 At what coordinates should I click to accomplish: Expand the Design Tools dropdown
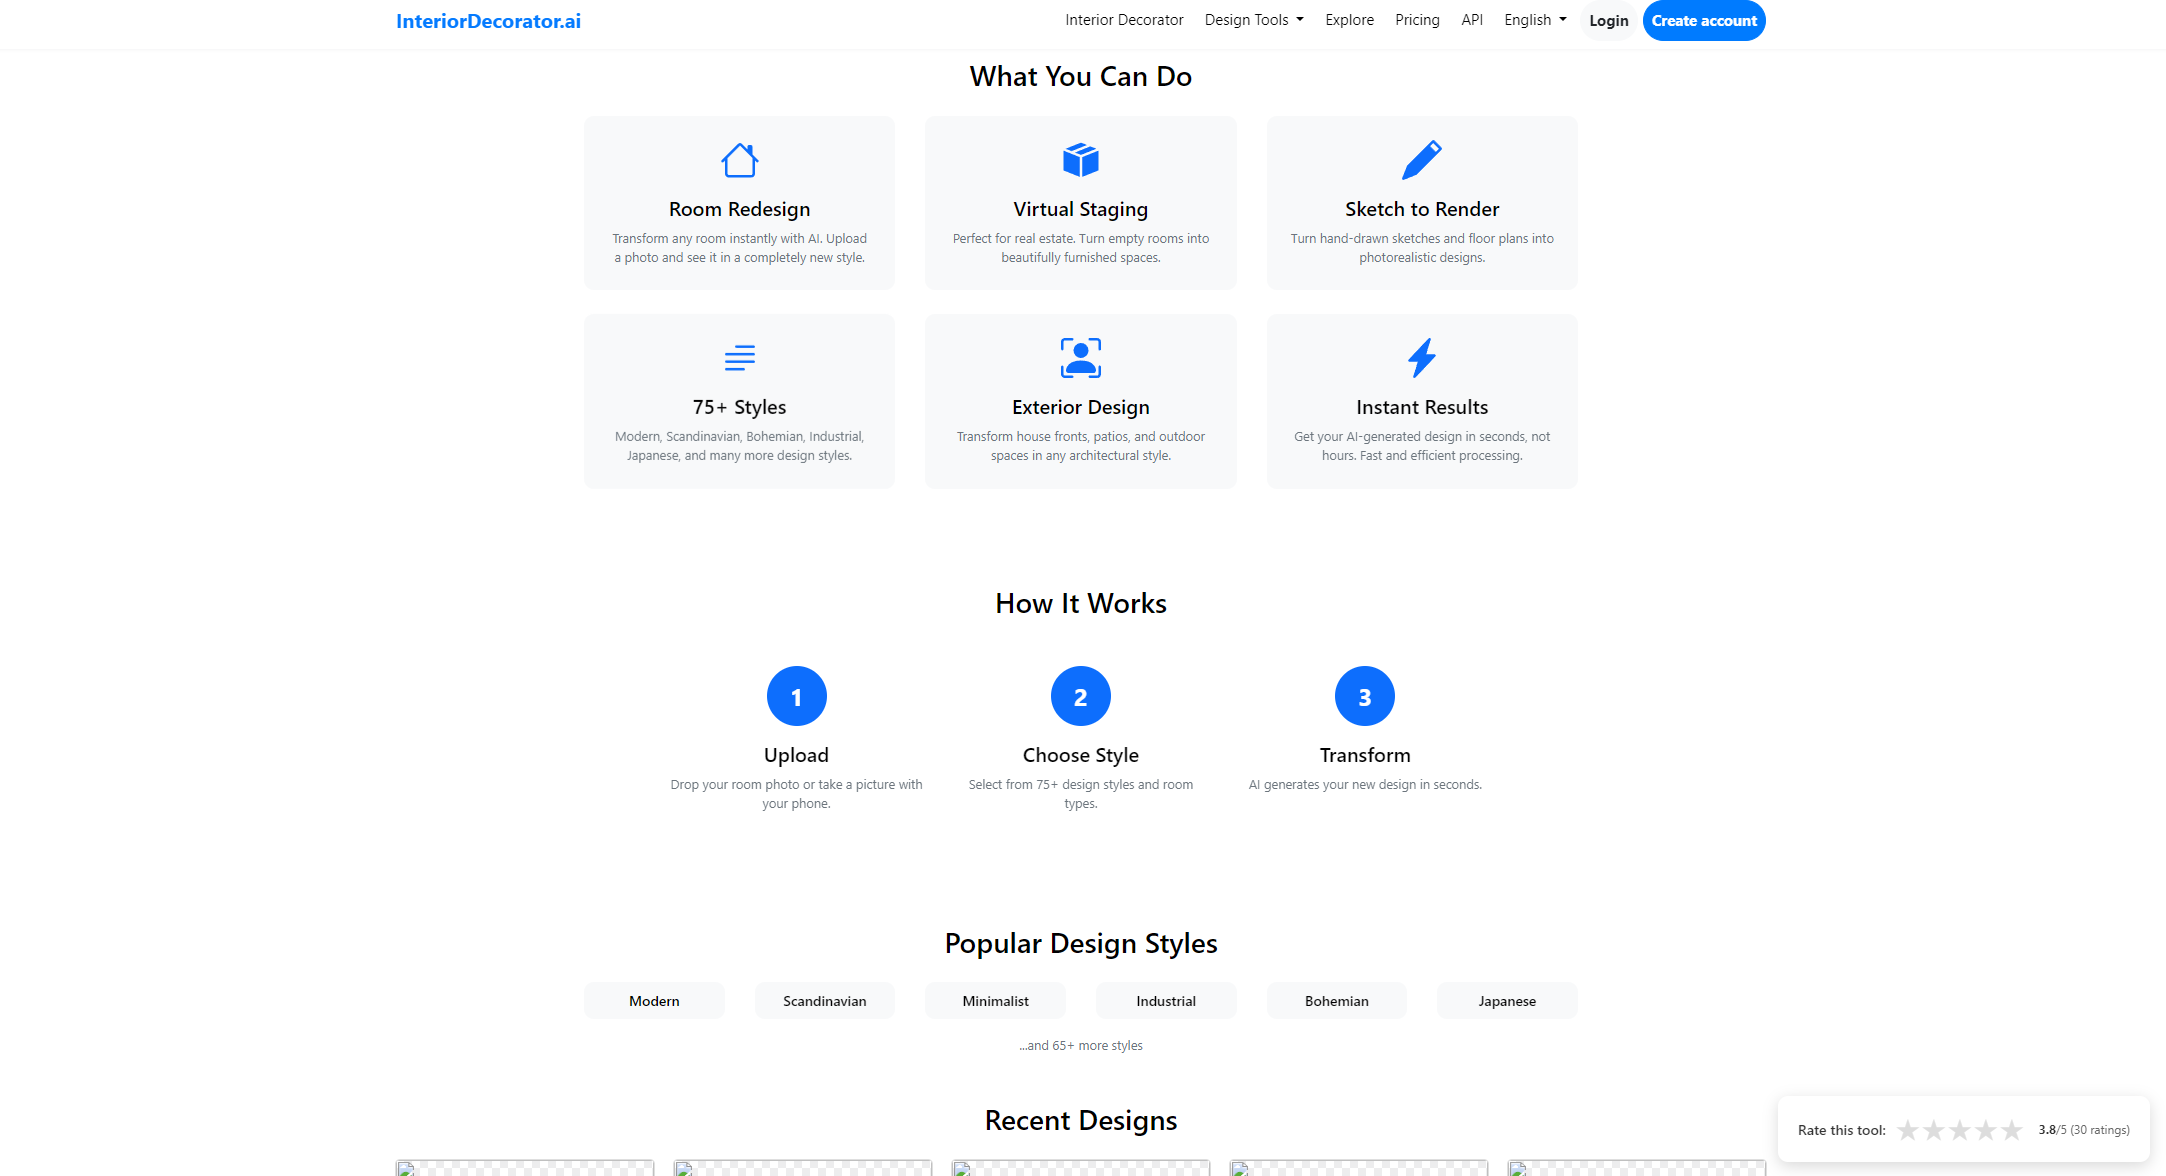pyautogui.click(x=1254, y=20)
